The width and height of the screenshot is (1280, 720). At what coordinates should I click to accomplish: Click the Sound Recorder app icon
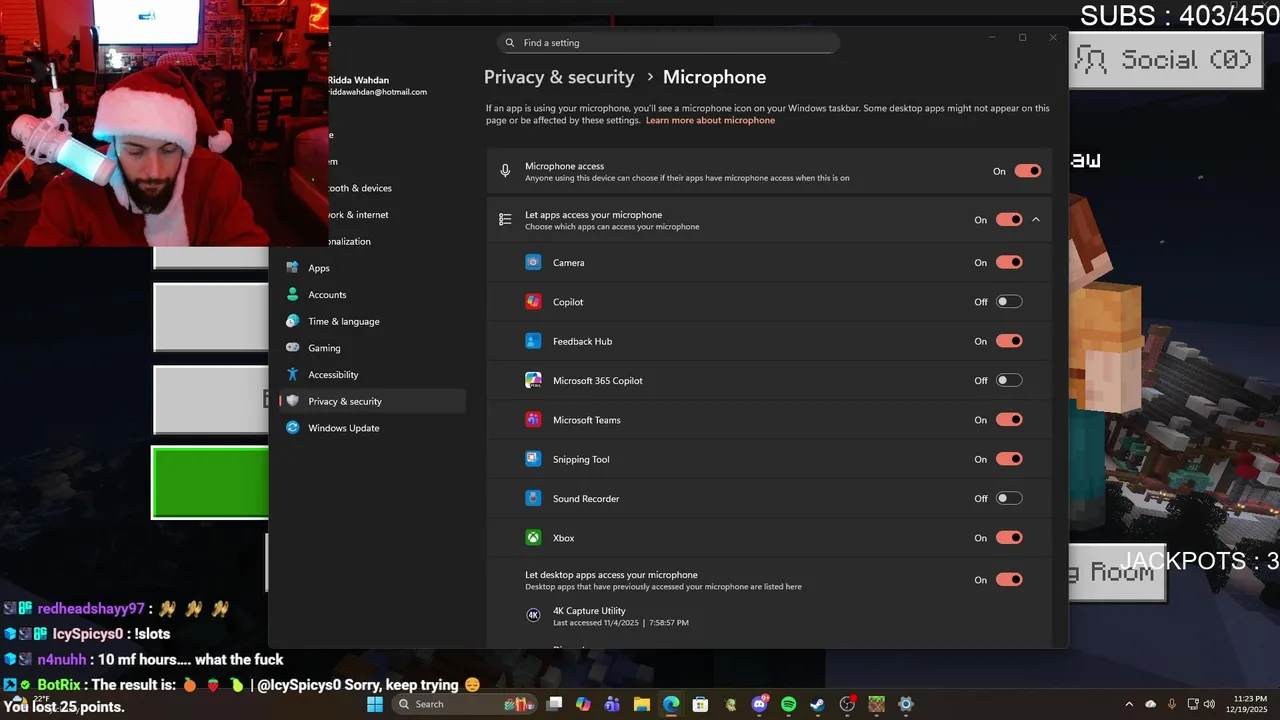(533, 498)
